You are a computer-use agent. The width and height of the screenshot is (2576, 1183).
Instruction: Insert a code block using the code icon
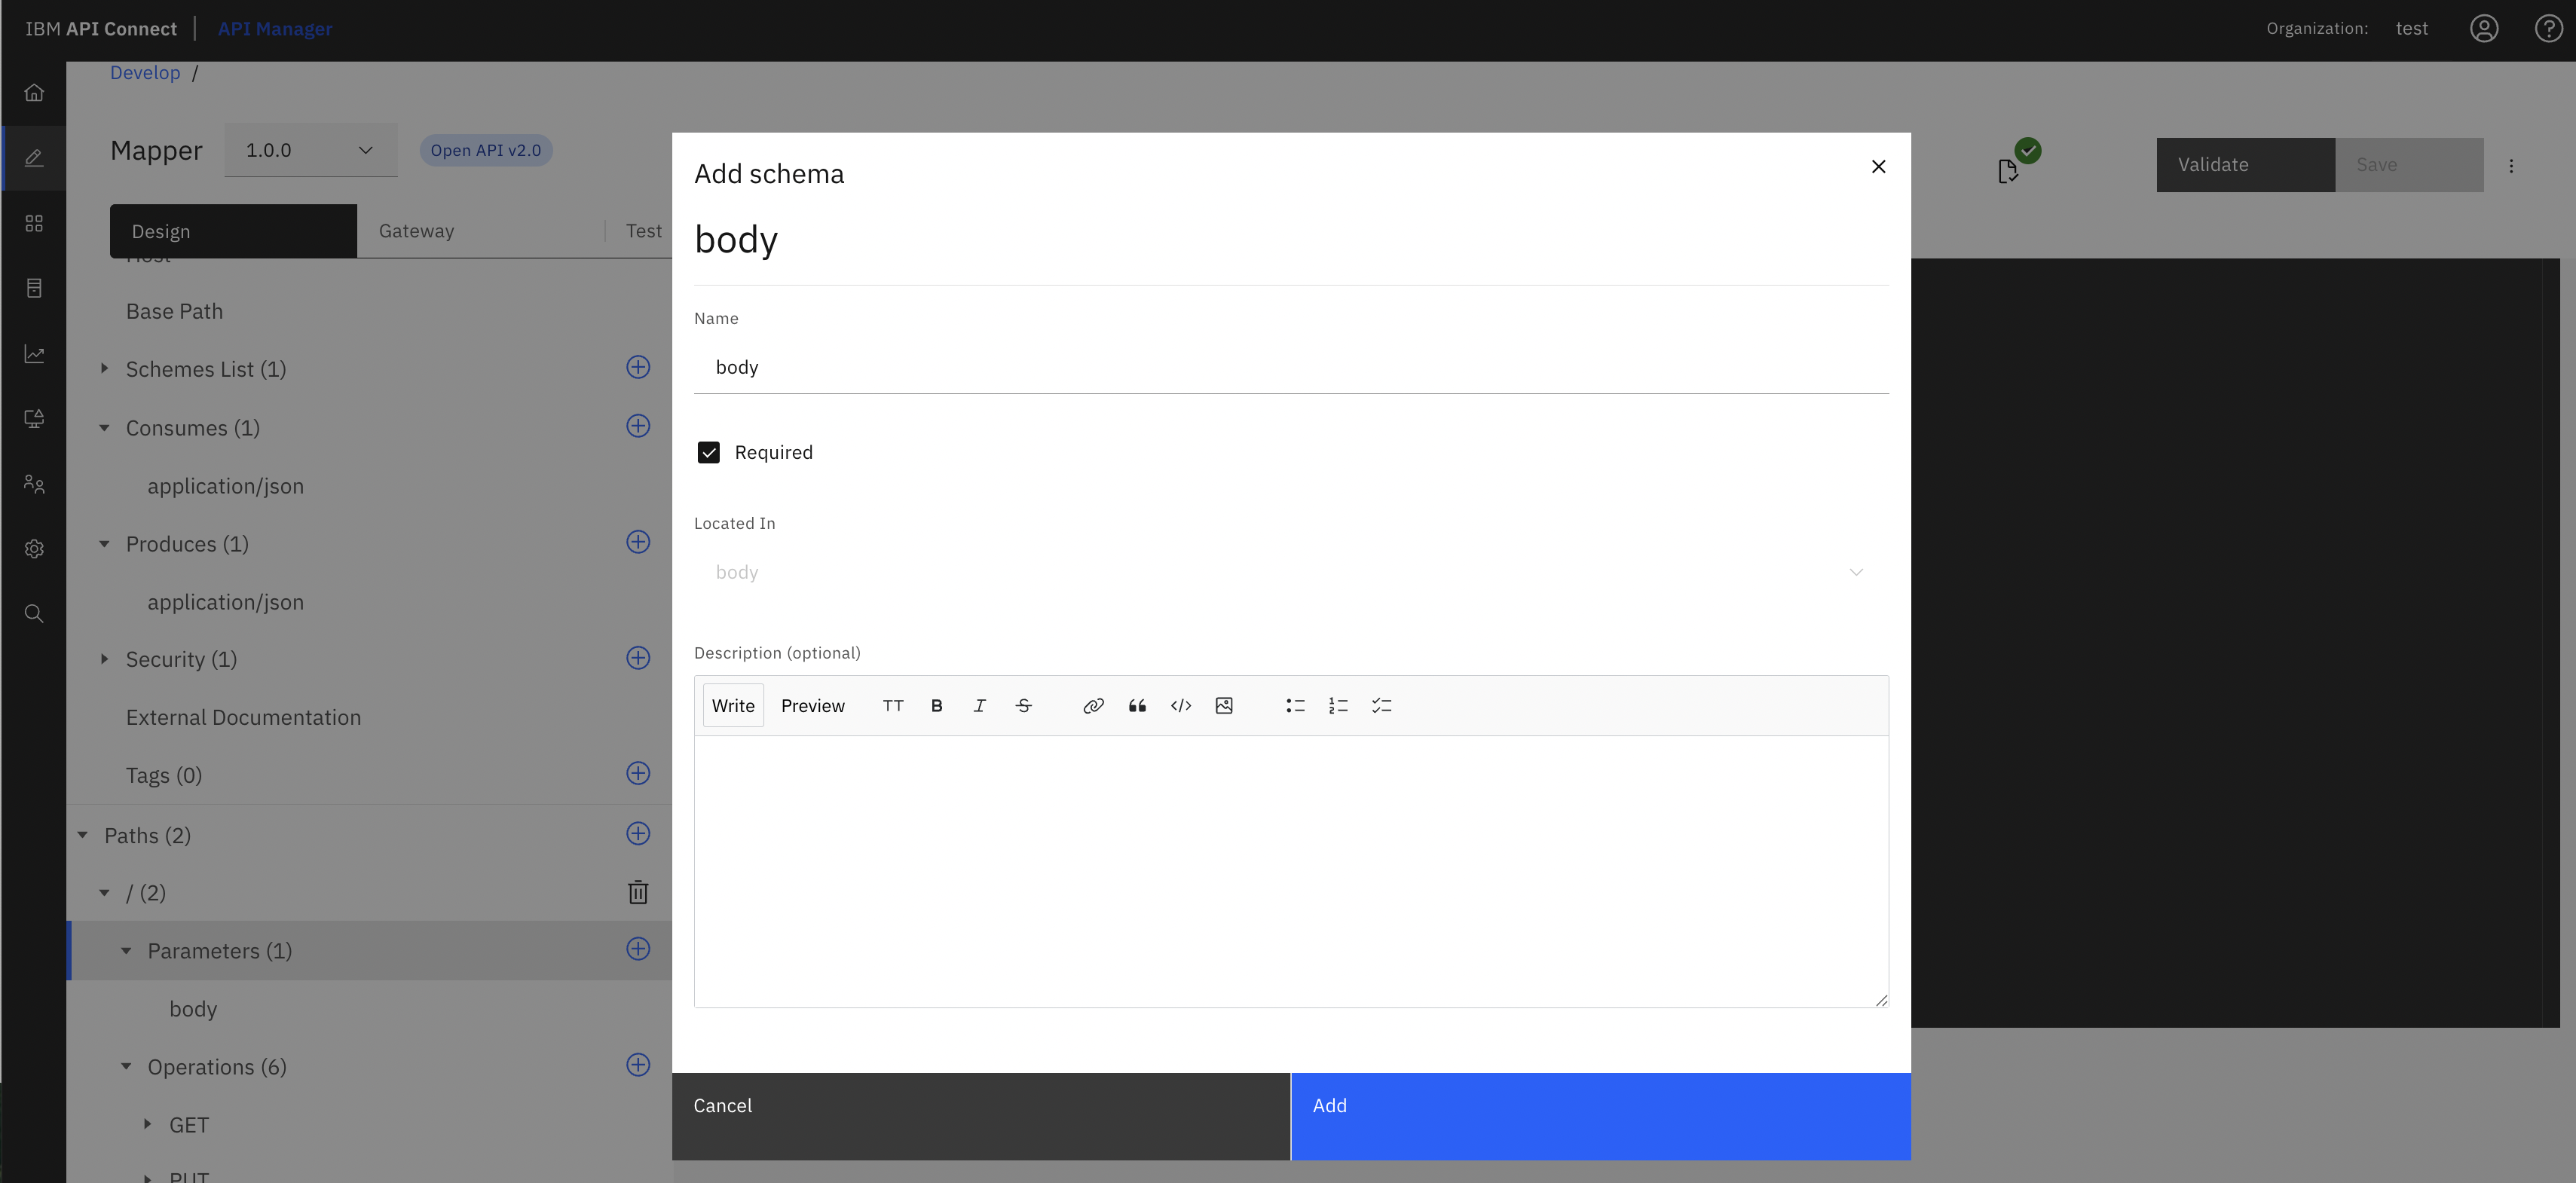(1180, 706)
